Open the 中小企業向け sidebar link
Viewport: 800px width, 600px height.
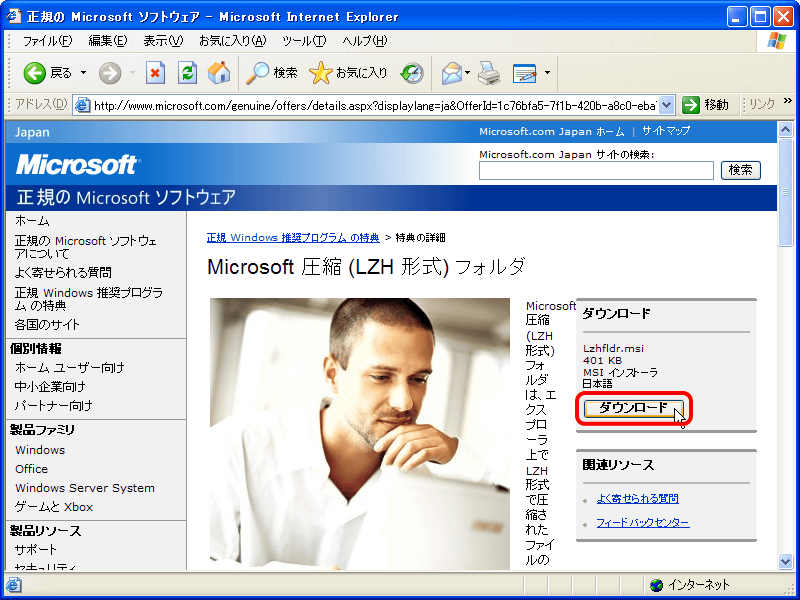coord(50,387)
